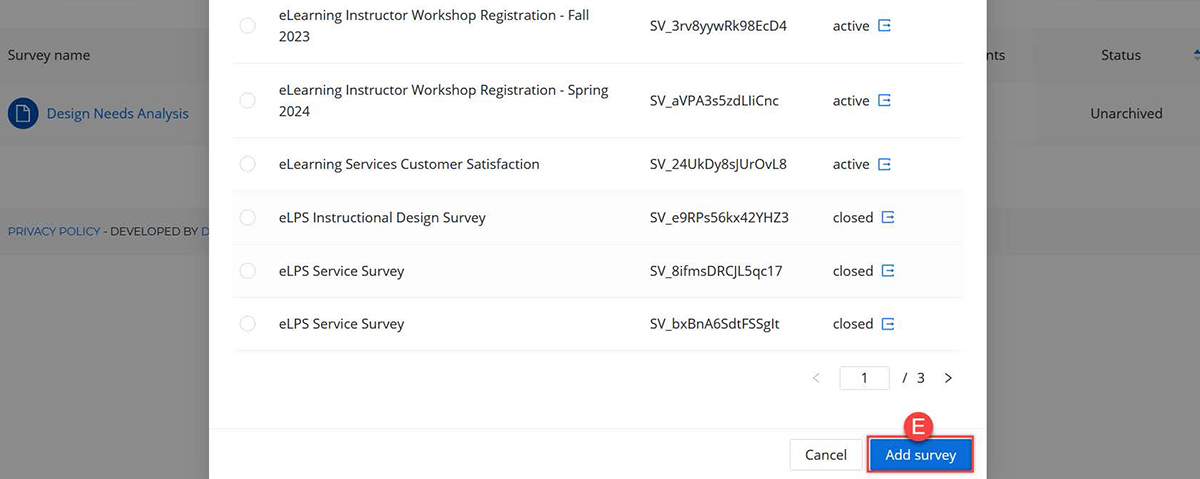Open Customer Satisfaction survey external link icon
Image resolution: width=1200 pixels, height=479 pixels.
pos(884,164)
